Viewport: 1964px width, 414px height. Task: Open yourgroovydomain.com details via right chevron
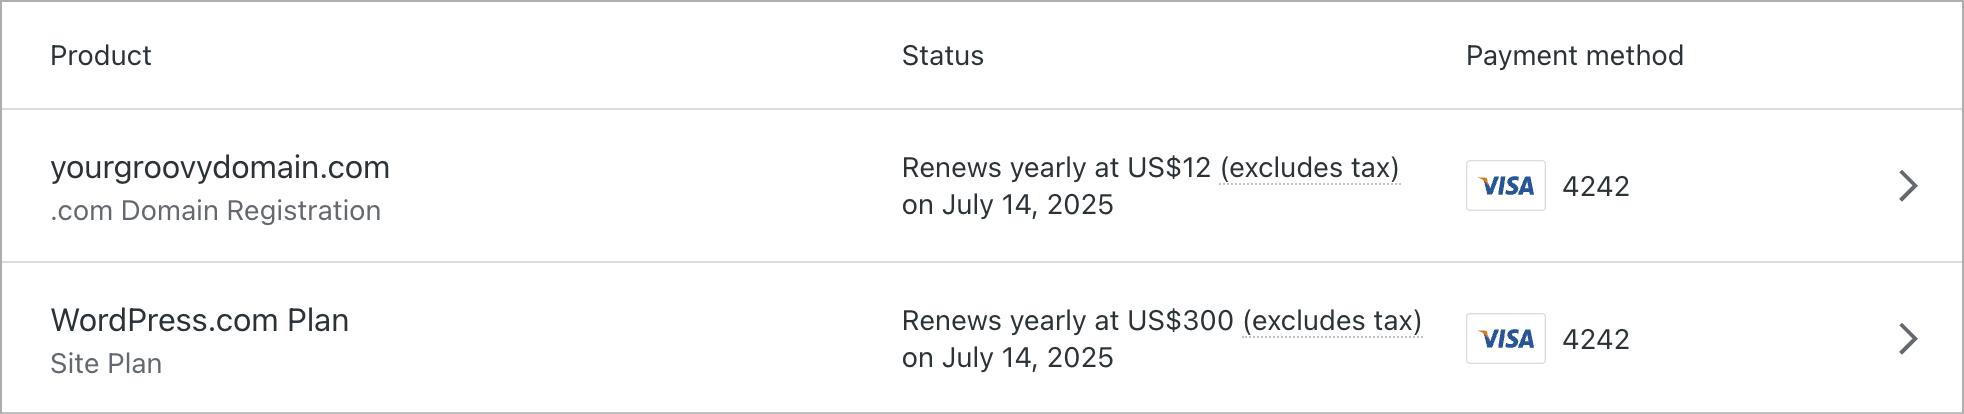[x=1907, y=186]
